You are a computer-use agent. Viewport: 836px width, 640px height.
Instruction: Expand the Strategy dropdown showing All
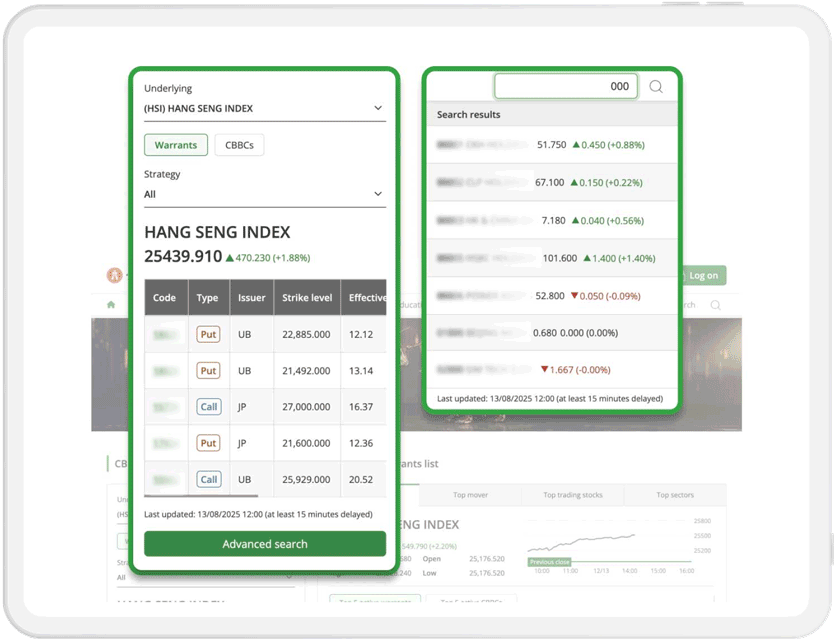(264, 194)
